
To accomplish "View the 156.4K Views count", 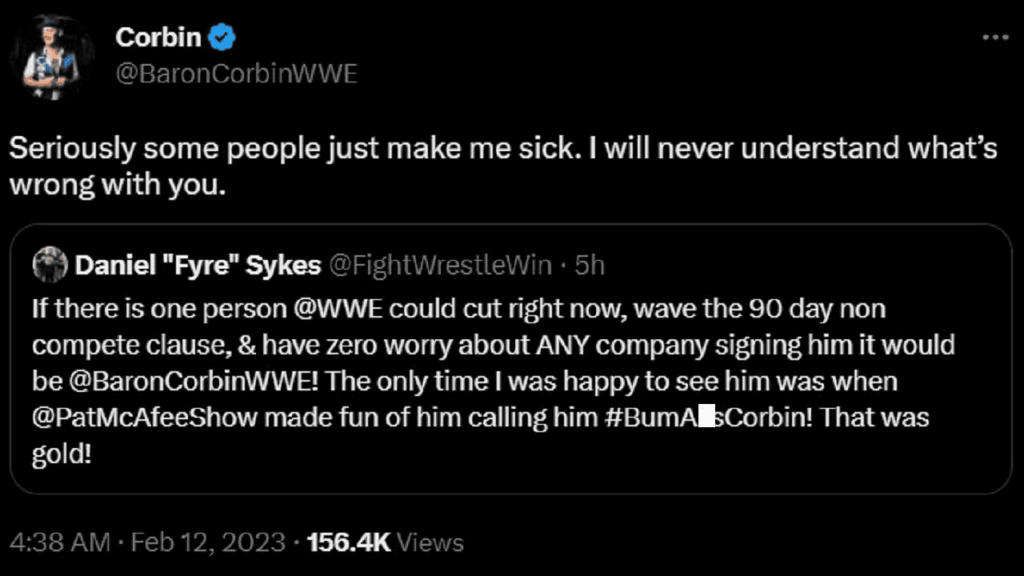I will (385, 542).
